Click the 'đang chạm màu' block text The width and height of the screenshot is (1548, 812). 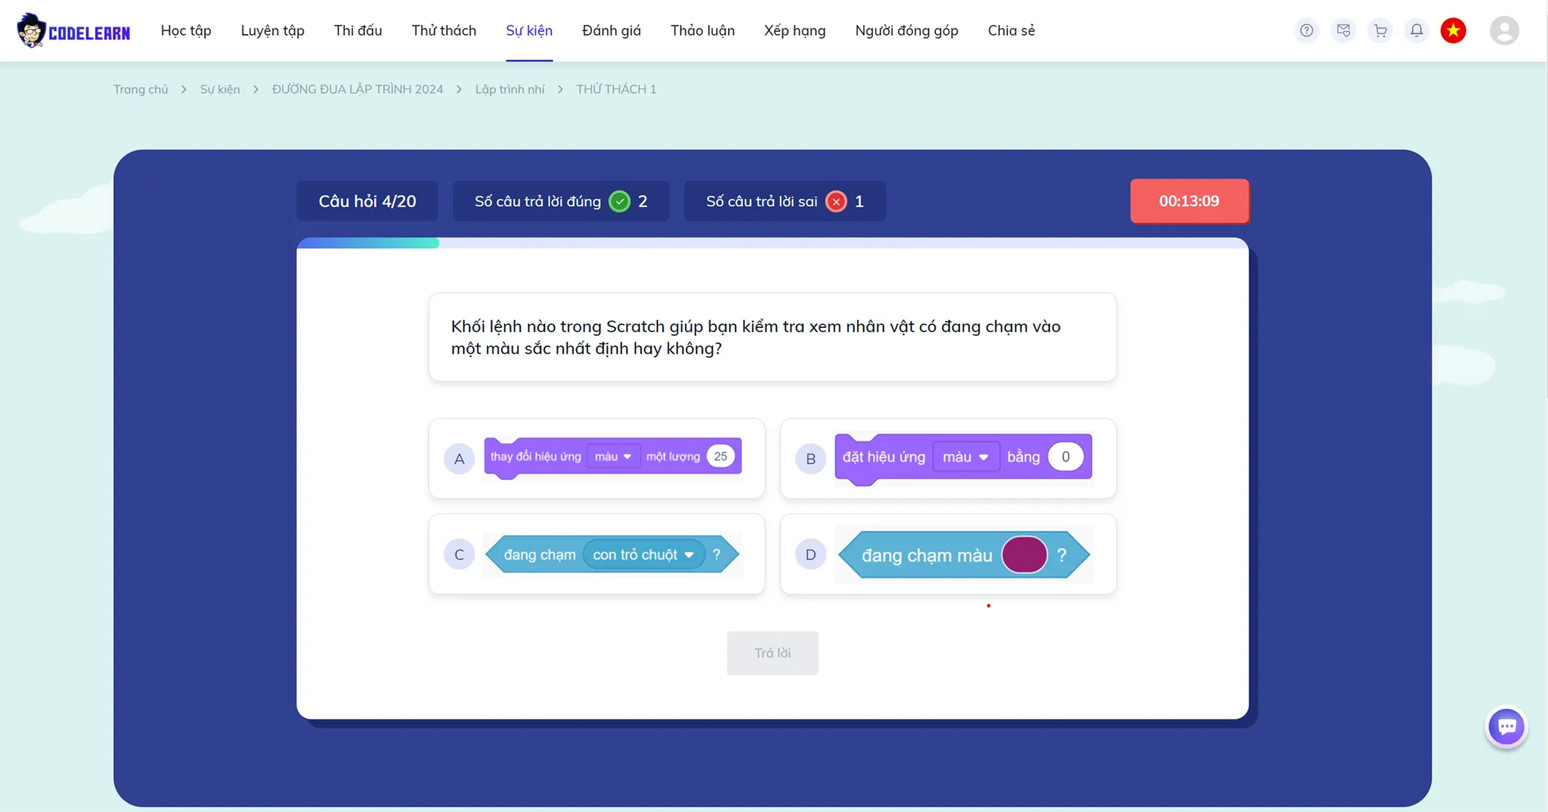click(927, 555)
